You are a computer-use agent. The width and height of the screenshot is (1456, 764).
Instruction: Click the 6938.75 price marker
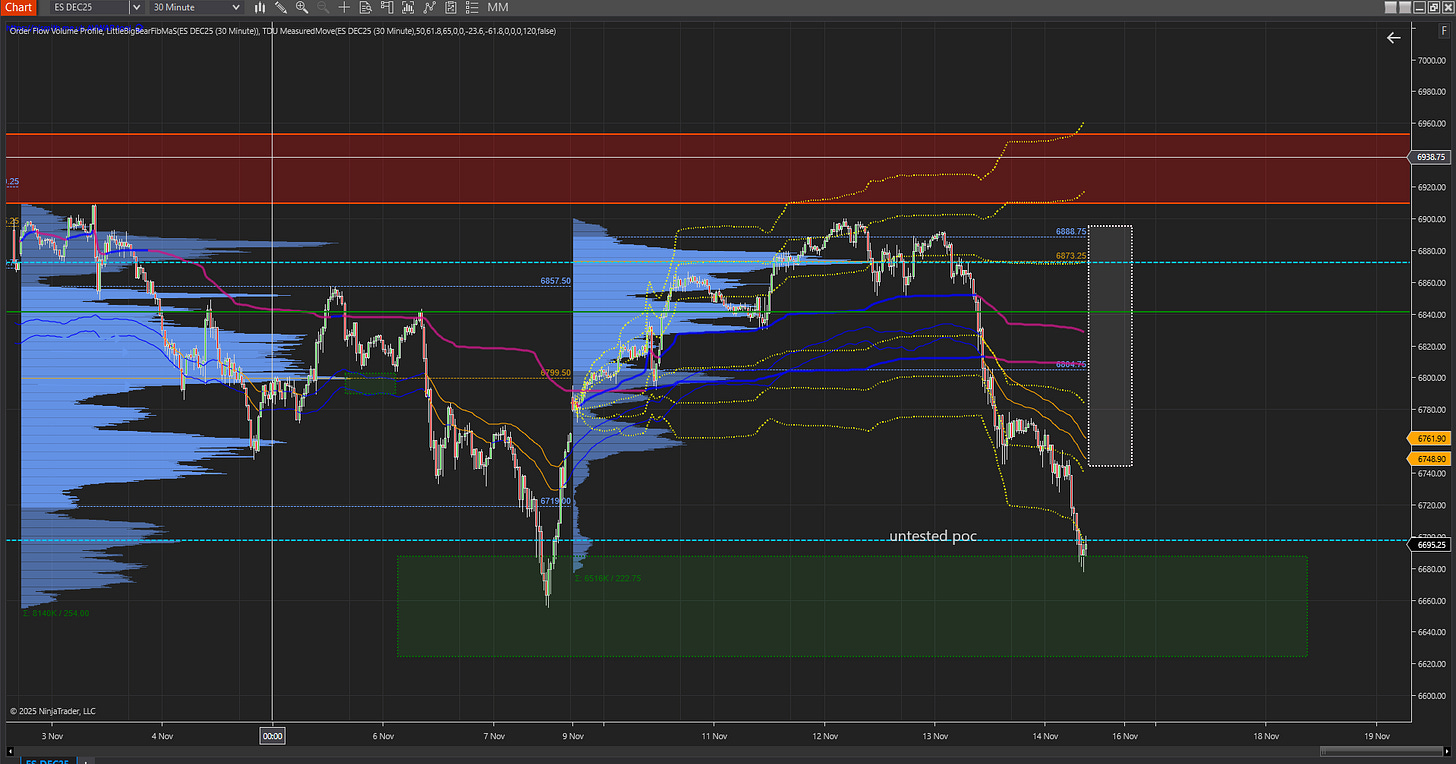tap(1431, 157)
